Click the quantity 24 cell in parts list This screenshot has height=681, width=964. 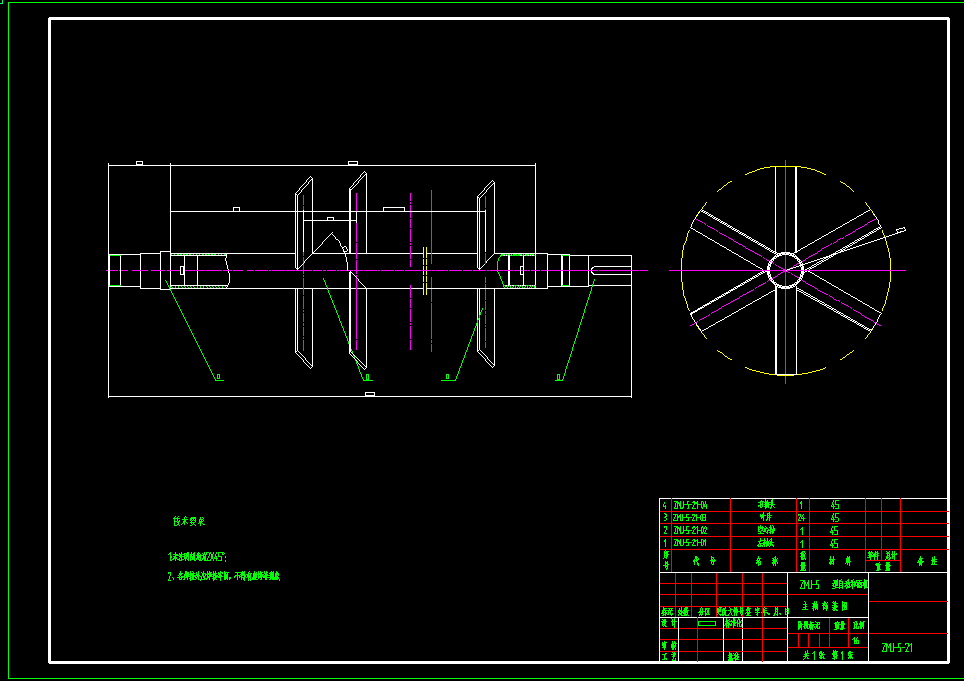click(801, 518)
